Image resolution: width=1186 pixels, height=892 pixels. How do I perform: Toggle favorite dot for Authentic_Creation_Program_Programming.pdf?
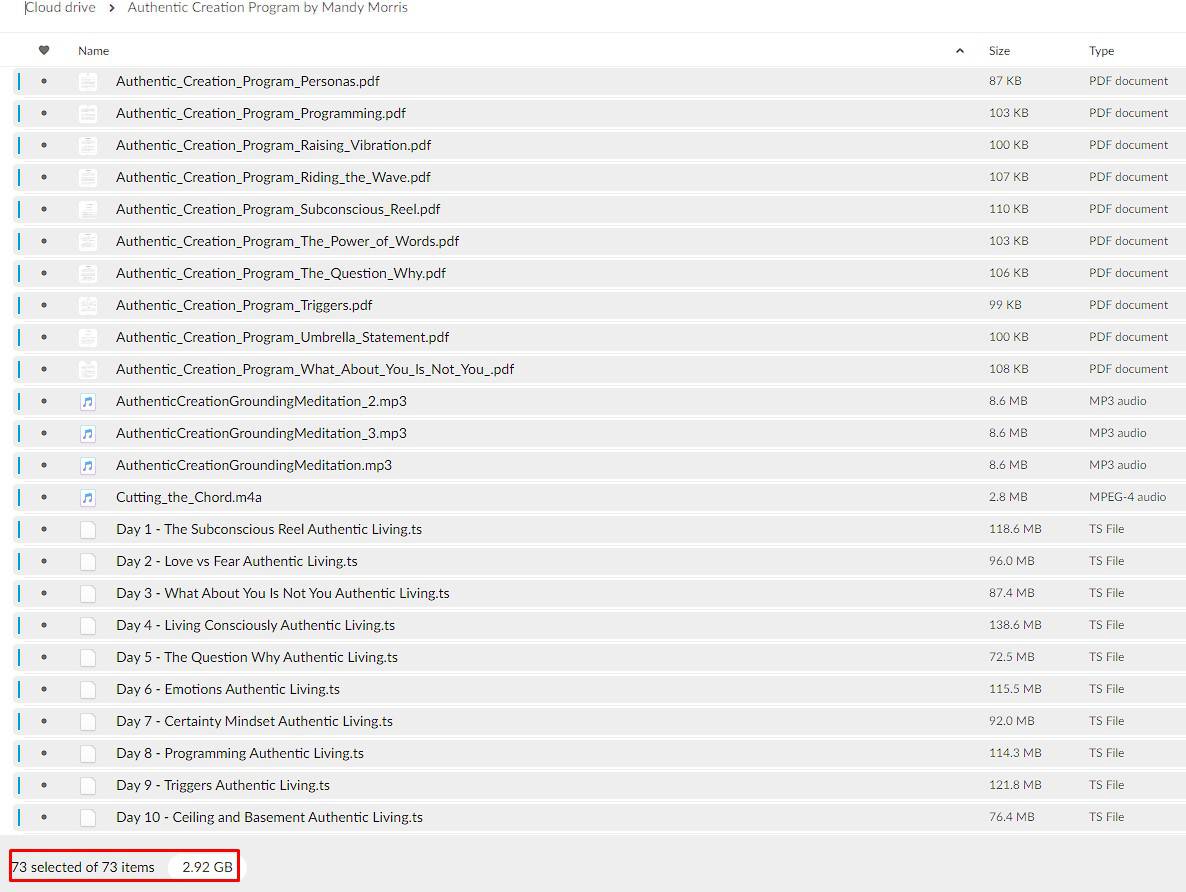(x=44, y=114)
